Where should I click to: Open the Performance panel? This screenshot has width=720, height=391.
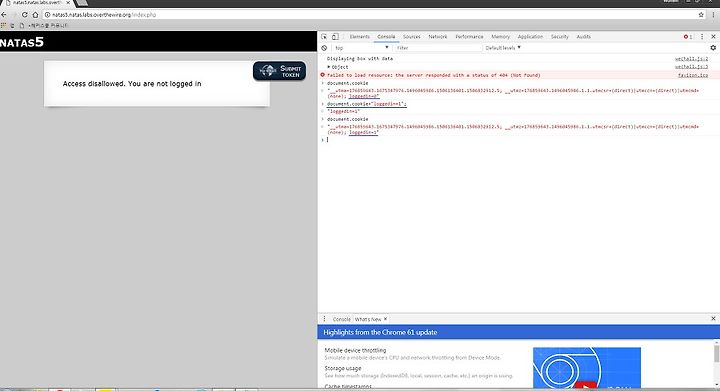click(469, 37)
